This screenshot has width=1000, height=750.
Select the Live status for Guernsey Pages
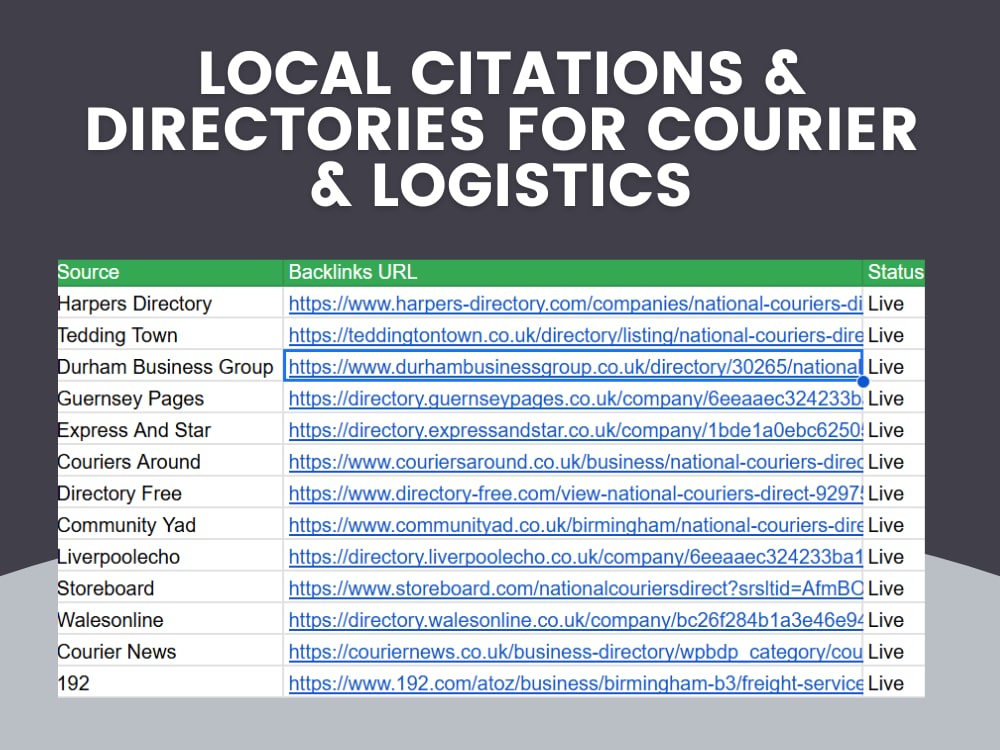894,399
